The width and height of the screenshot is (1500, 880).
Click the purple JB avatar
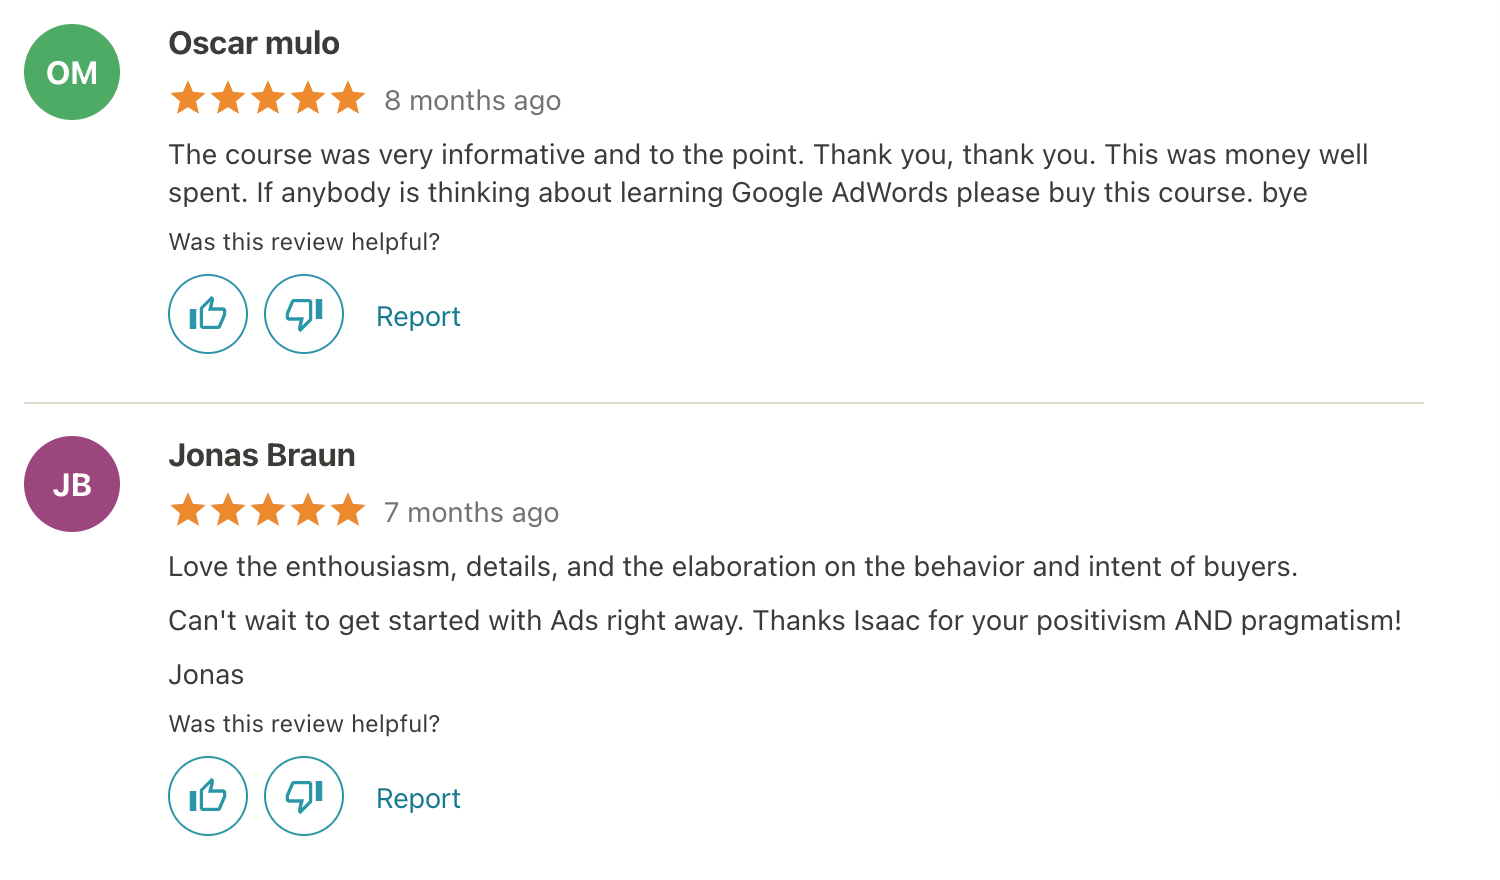(x=72, y=484)
